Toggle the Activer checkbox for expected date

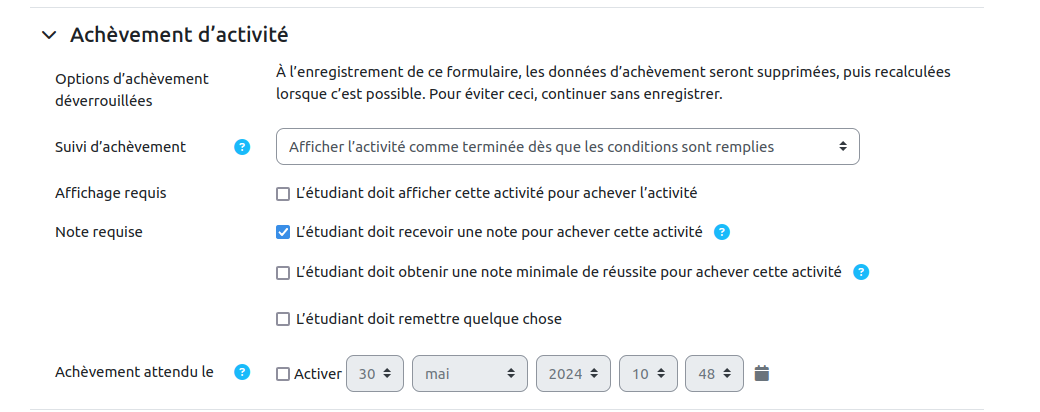pos(283,374)
